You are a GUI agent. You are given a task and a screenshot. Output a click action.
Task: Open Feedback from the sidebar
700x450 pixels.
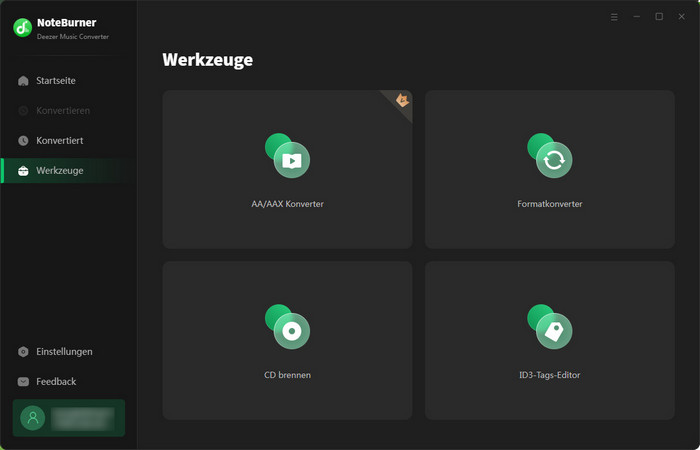pos(69,382)
